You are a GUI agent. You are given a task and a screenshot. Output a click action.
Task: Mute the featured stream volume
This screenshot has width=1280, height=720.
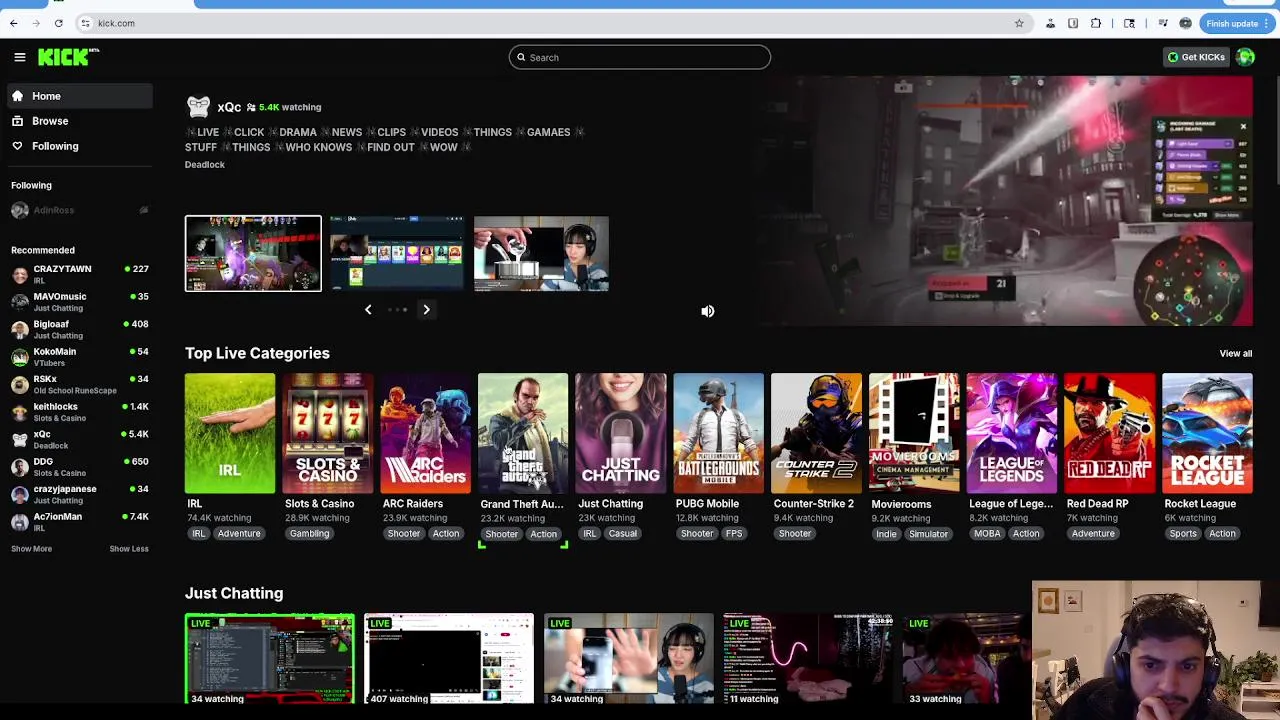tap(708, 311)
